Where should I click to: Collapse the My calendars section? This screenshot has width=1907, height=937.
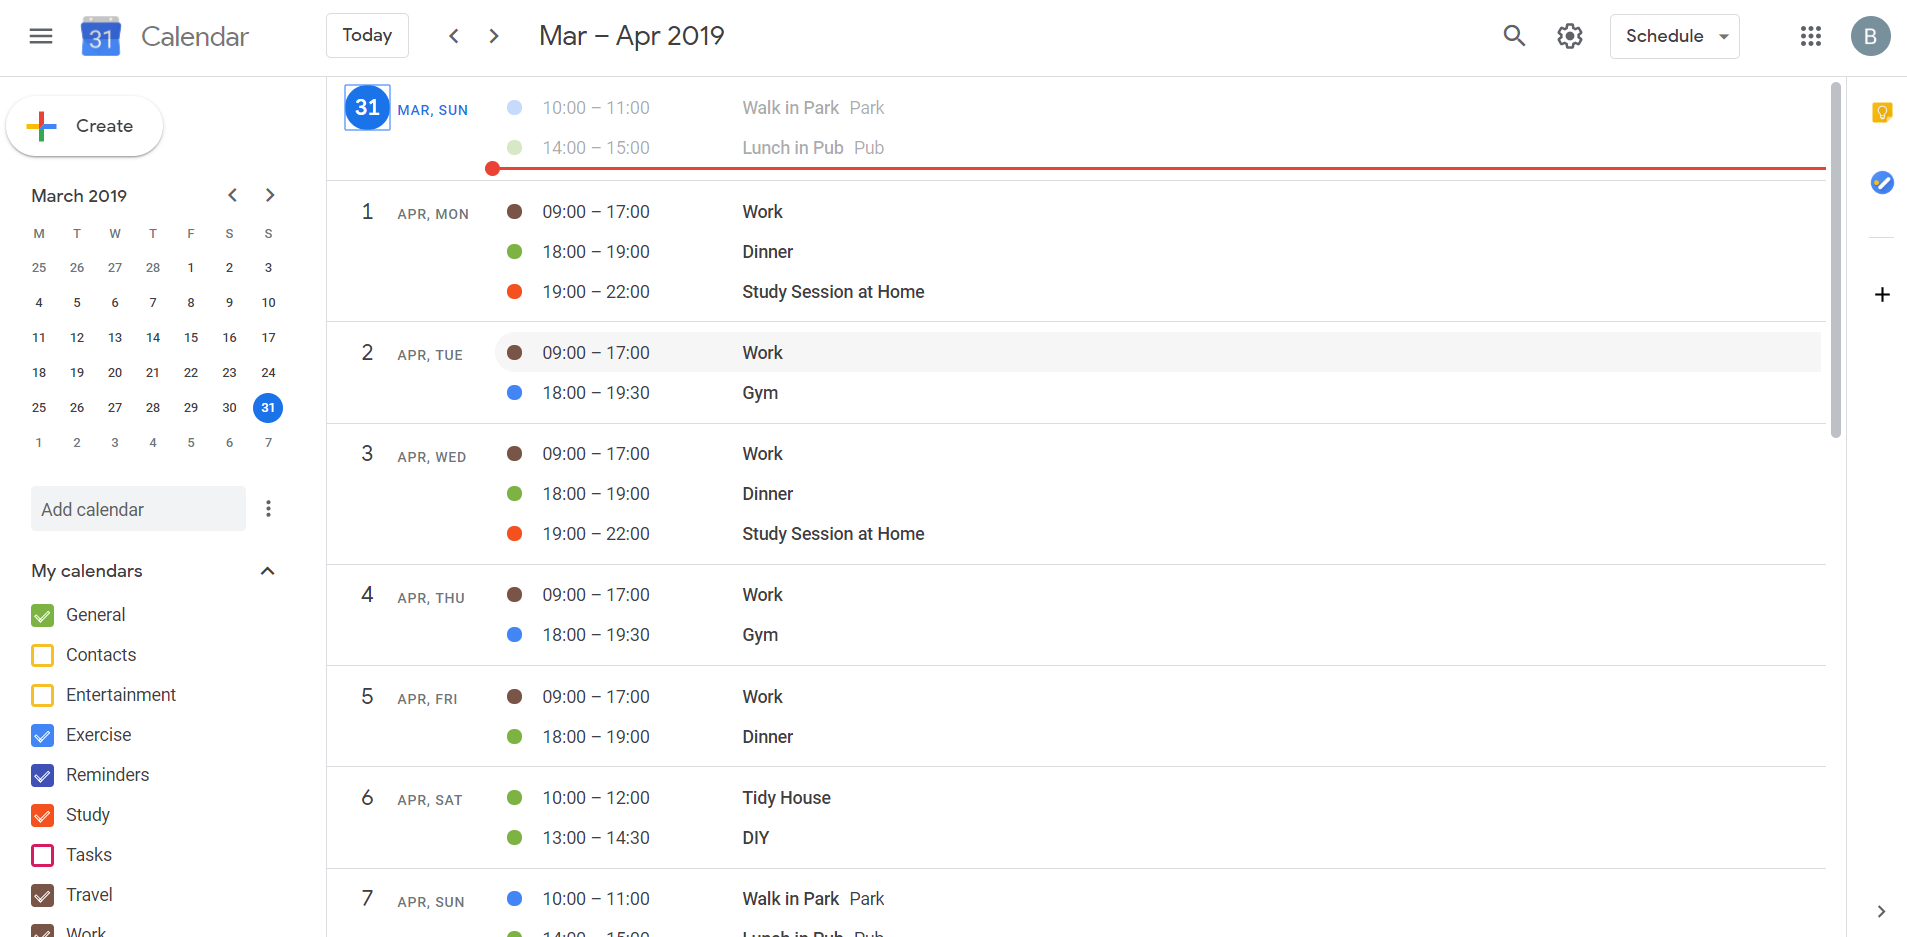267,571
